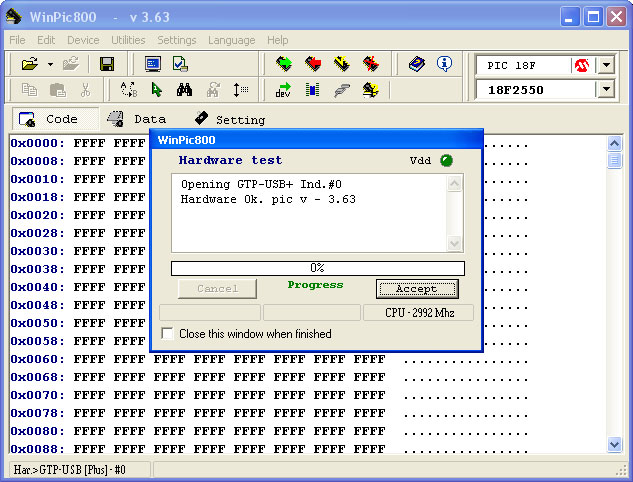
Task: Open the Language menu
Action: pyautogui.click(x=232, y=40)
